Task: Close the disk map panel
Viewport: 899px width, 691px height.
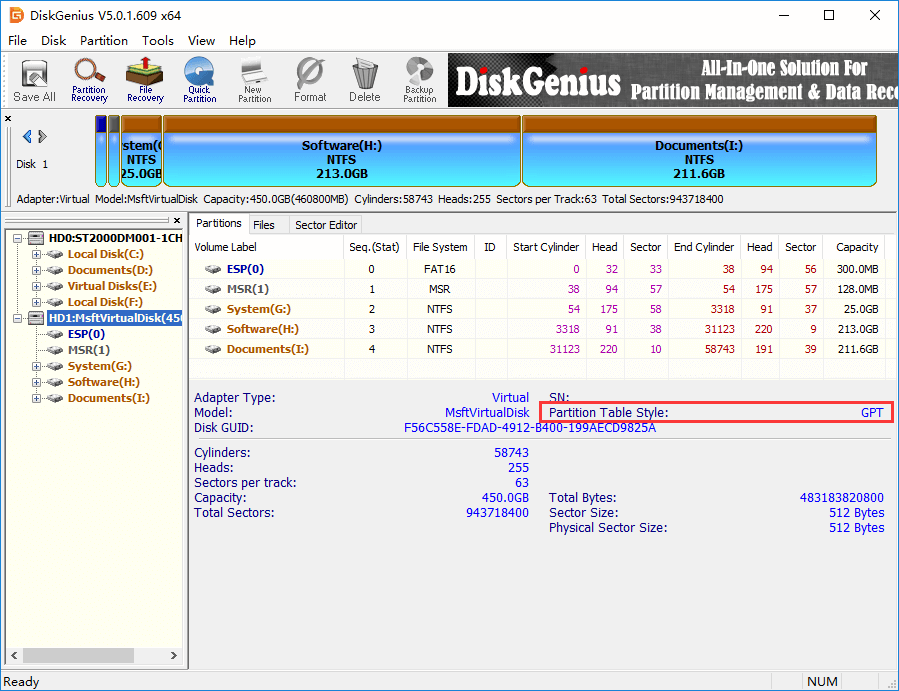Action: [x=8, y=119]
